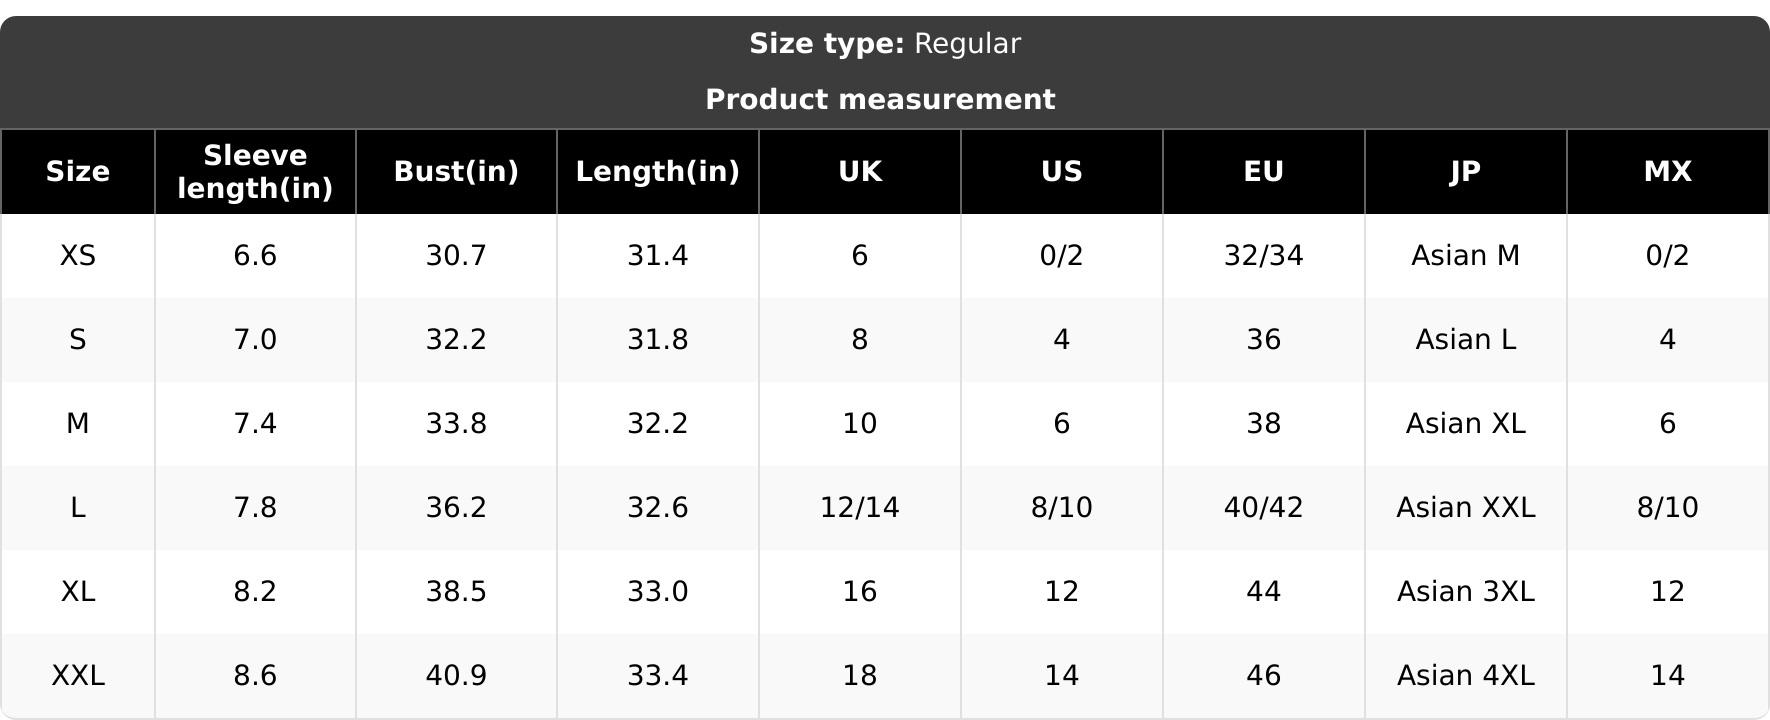This screenshot has height=720, width=1770.
Task: Select the Asian M cell
Action: pyautogui.click(x=1466, y=256)
